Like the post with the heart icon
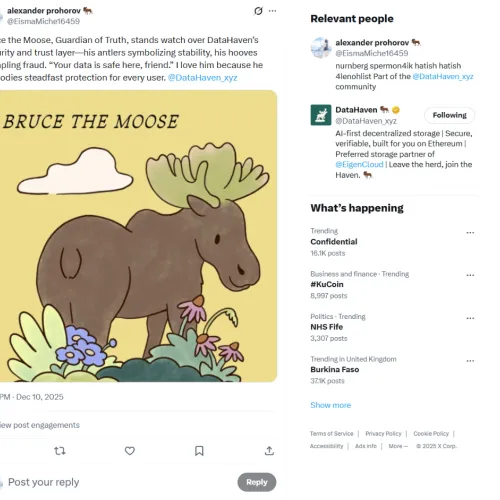Viewport: 500px width, 500px height. pyautogui.click(x=130, y=451)
